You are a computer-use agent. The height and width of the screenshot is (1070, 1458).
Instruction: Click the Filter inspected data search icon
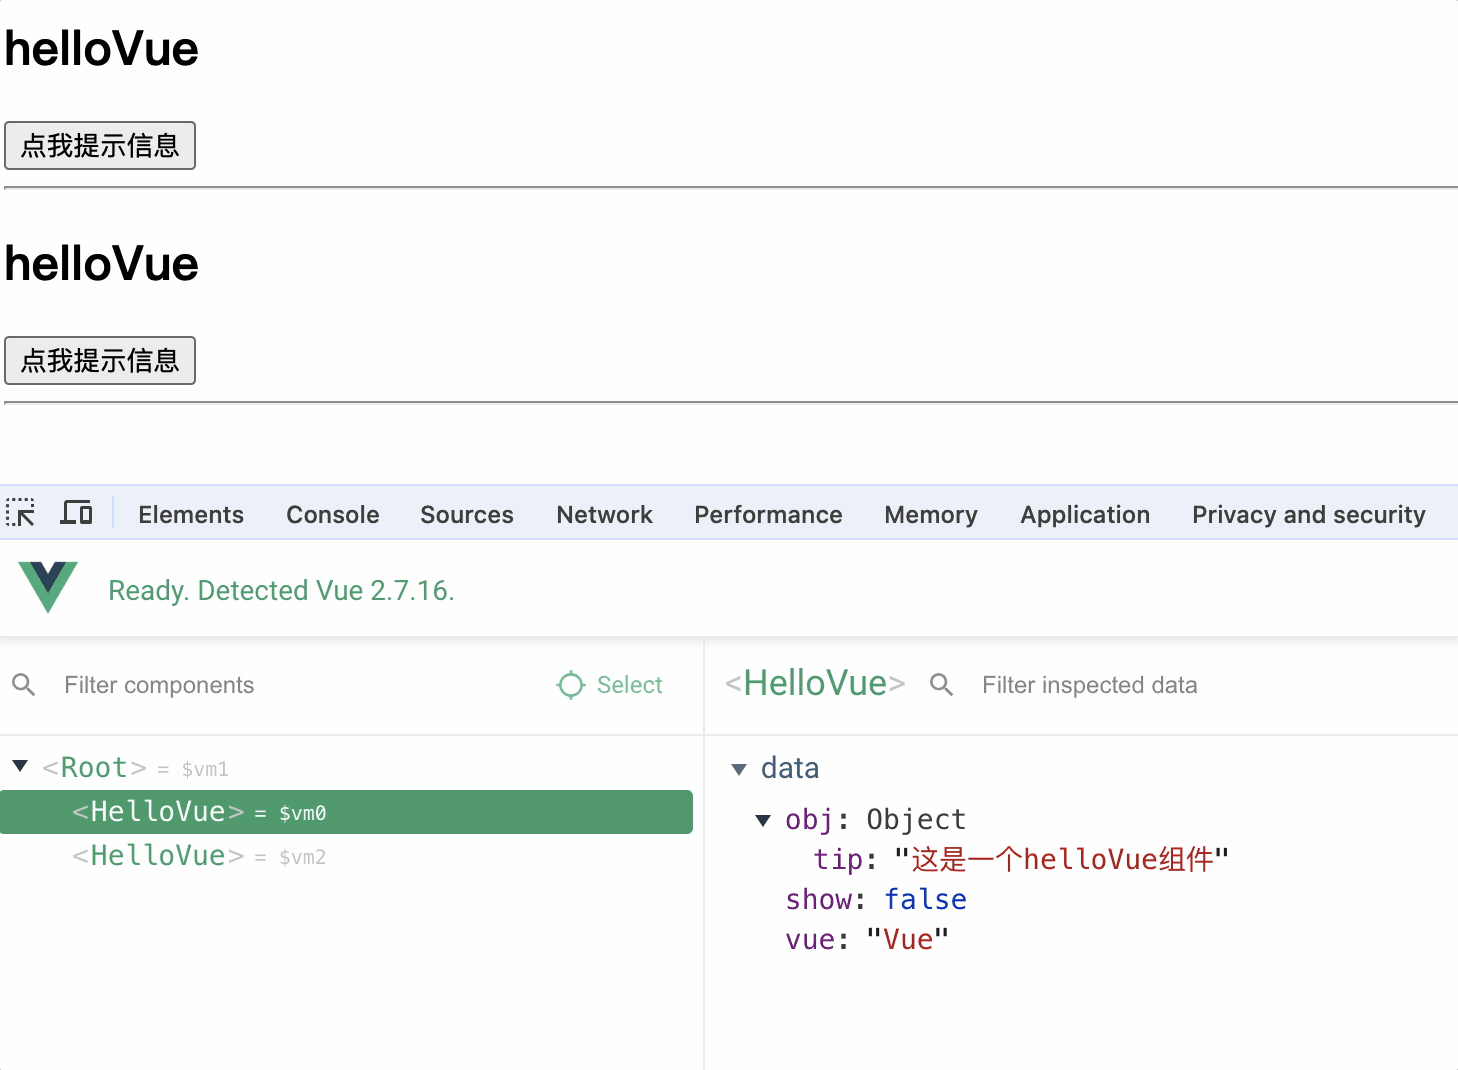click(941, 685)
